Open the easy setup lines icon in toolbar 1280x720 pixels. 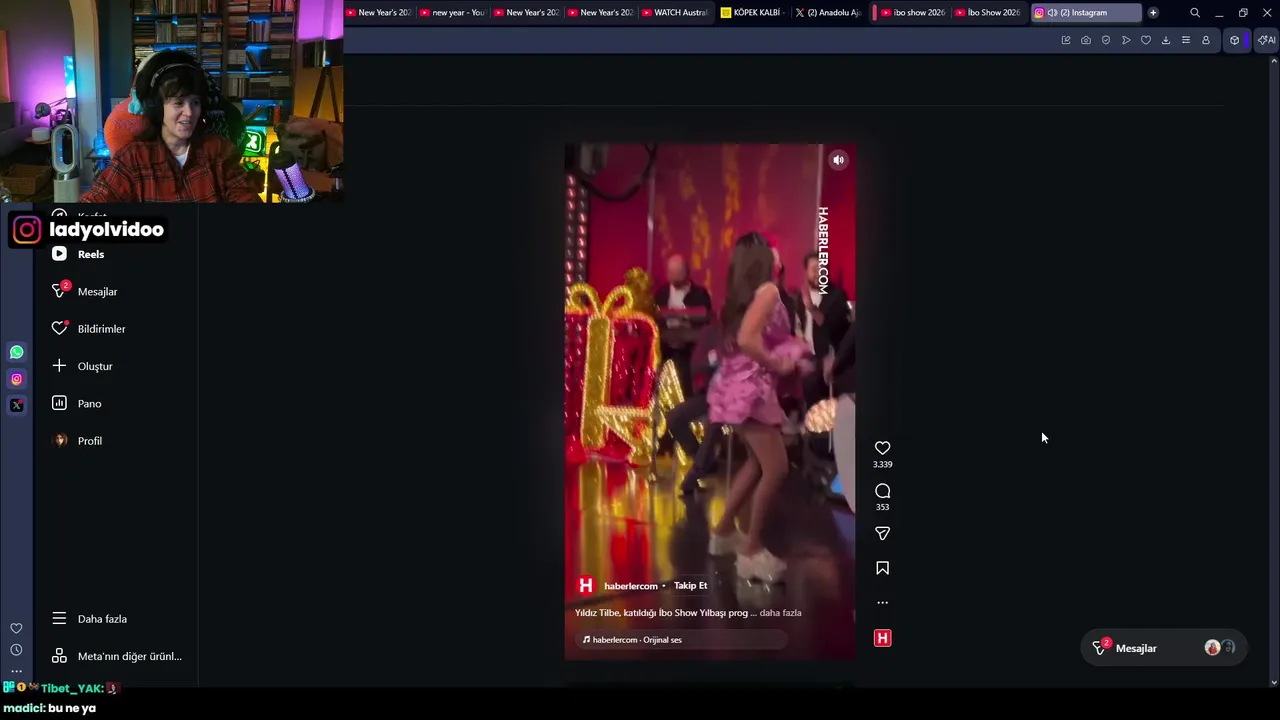tap(1186, 40)
